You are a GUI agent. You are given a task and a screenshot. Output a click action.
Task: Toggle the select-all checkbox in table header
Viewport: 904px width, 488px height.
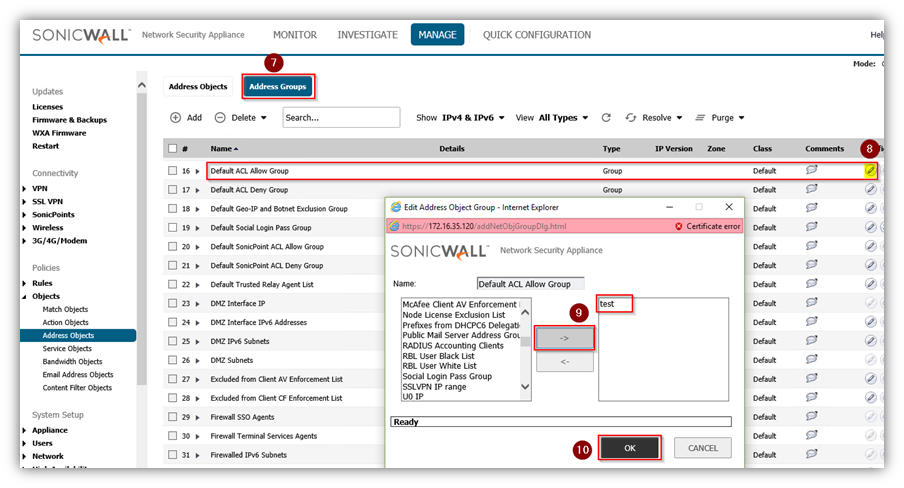click(x=173, y=149)
